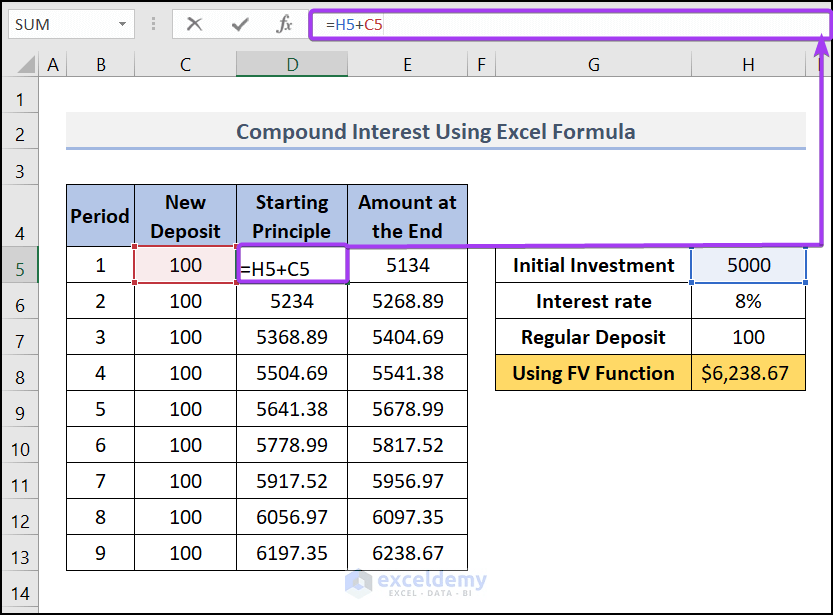Click the cell with value 5956.97
Viewport: 833px width, 615px height.
[407, 481]
